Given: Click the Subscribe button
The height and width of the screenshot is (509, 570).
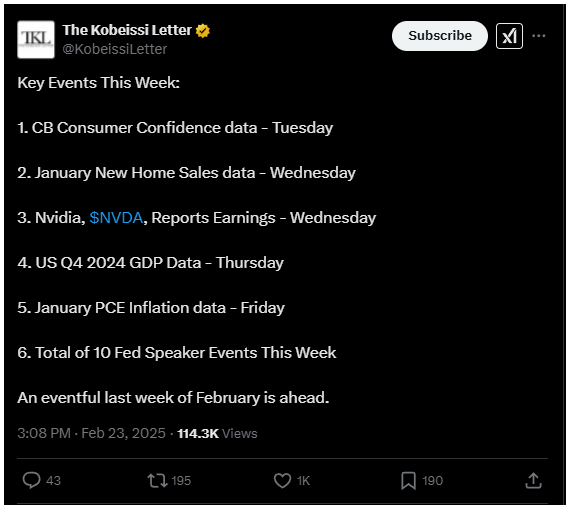Looking at the screenshot, I should [439, 36].
